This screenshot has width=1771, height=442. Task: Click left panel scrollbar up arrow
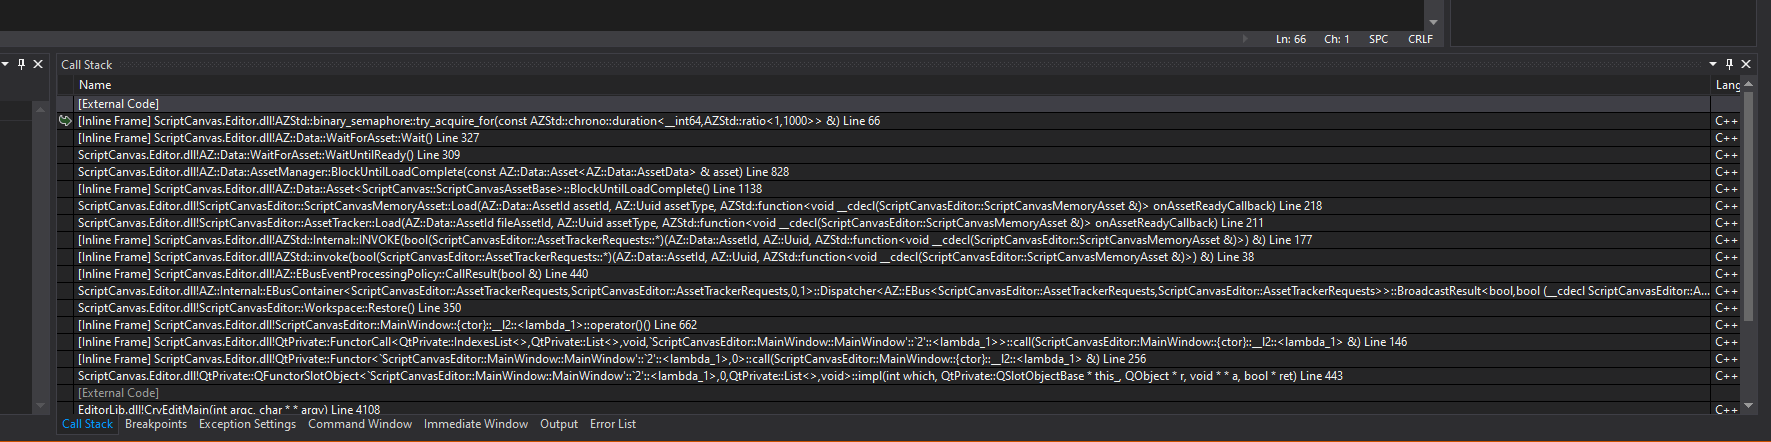(40, 108)
